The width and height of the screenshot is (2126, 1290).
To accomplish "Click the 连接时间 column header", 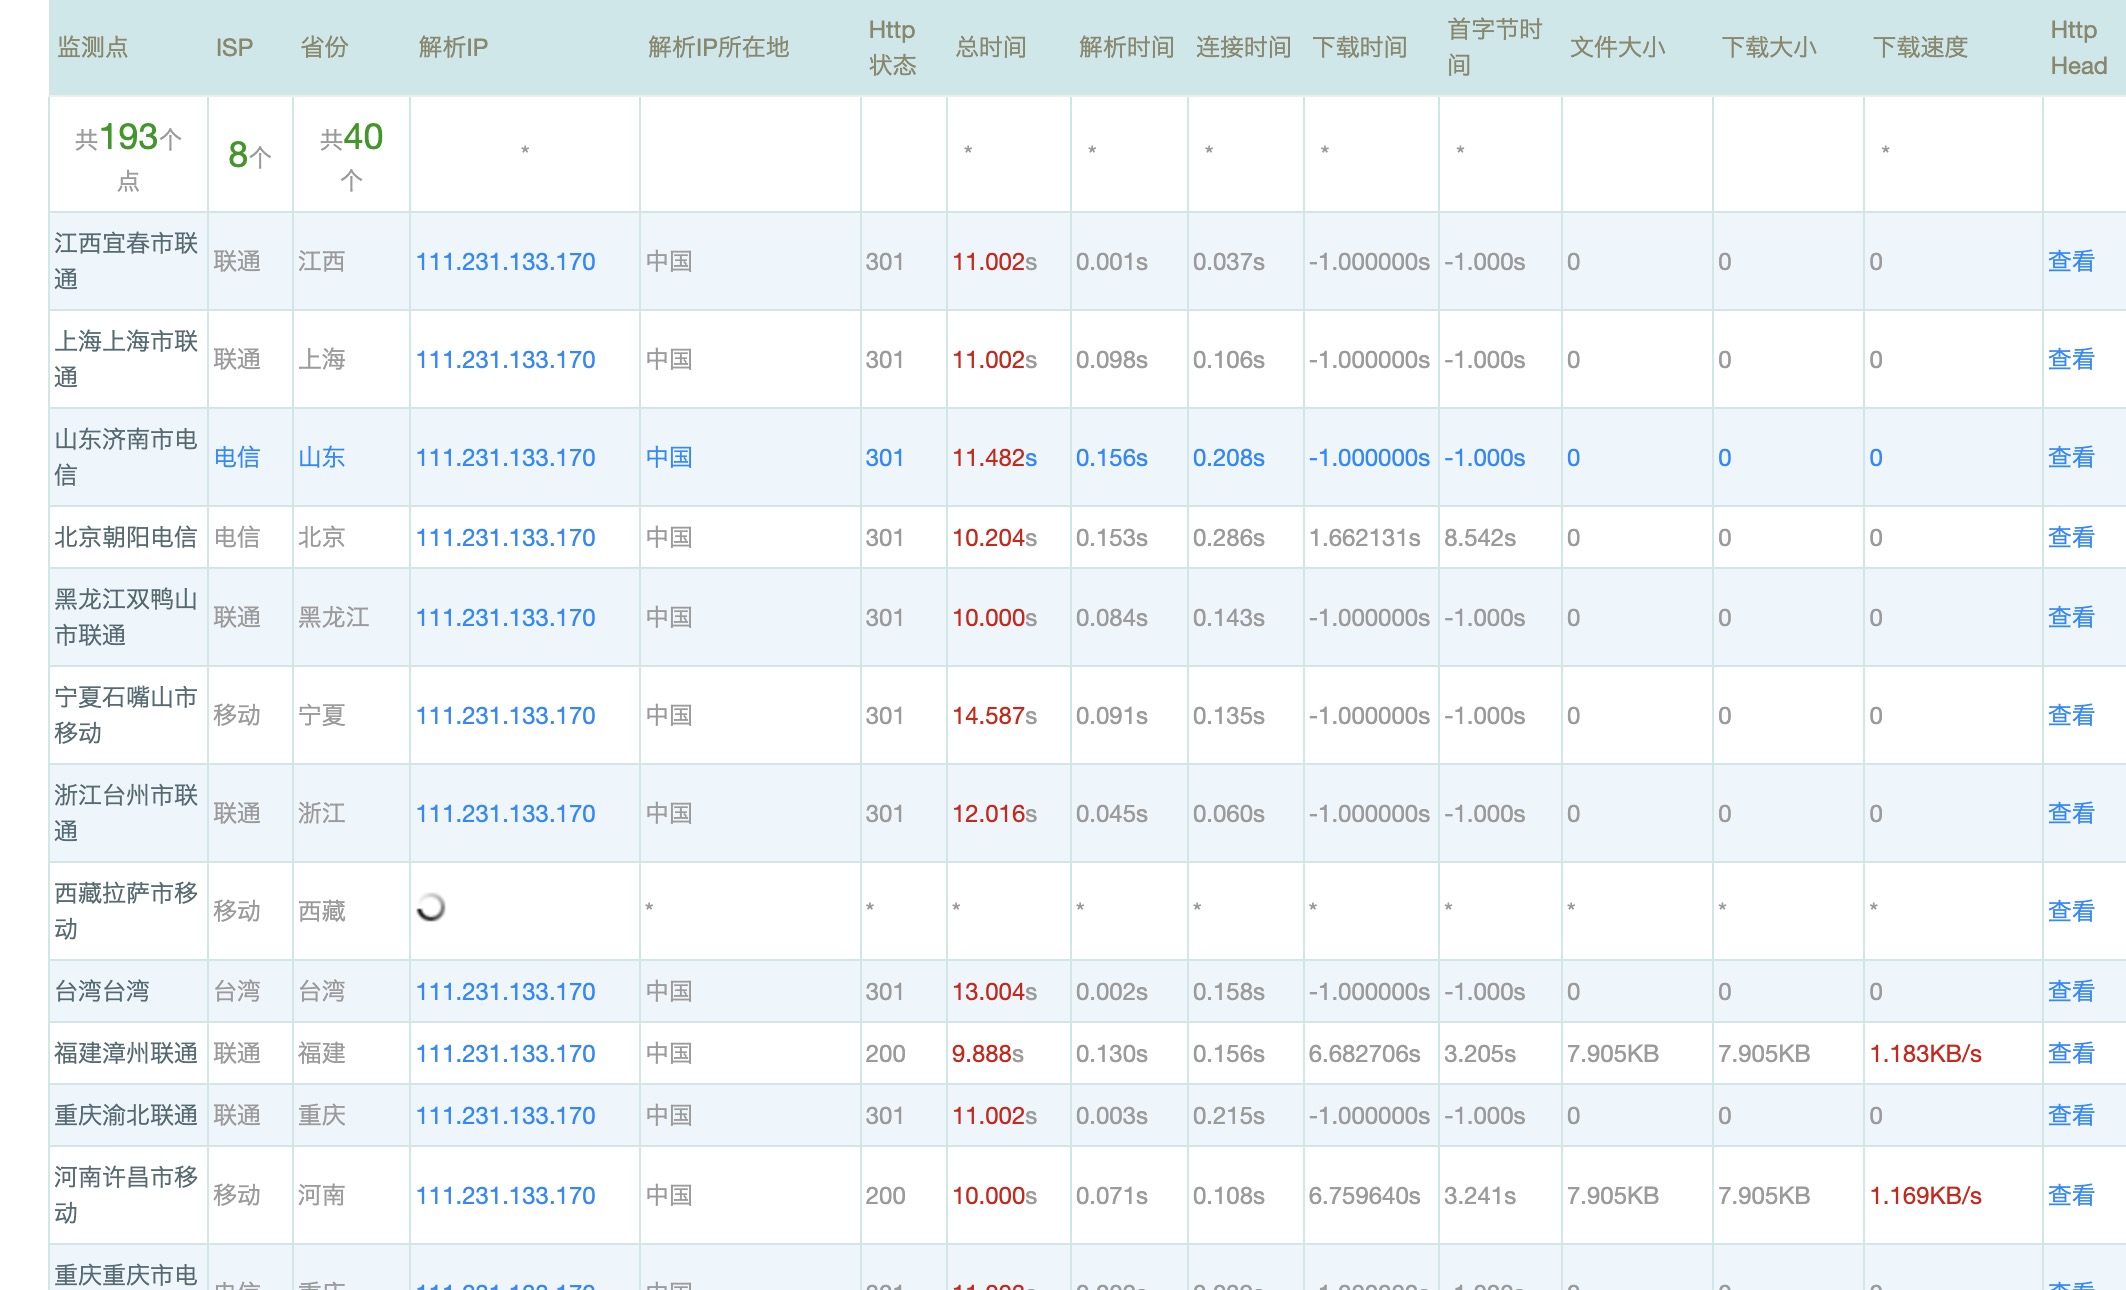I will 1243,47.
